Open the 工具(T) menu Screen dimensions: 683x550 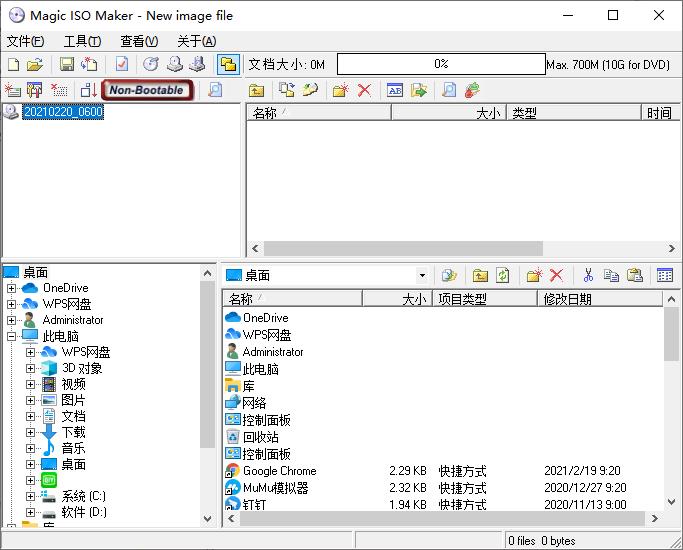(x=82, y=41)
